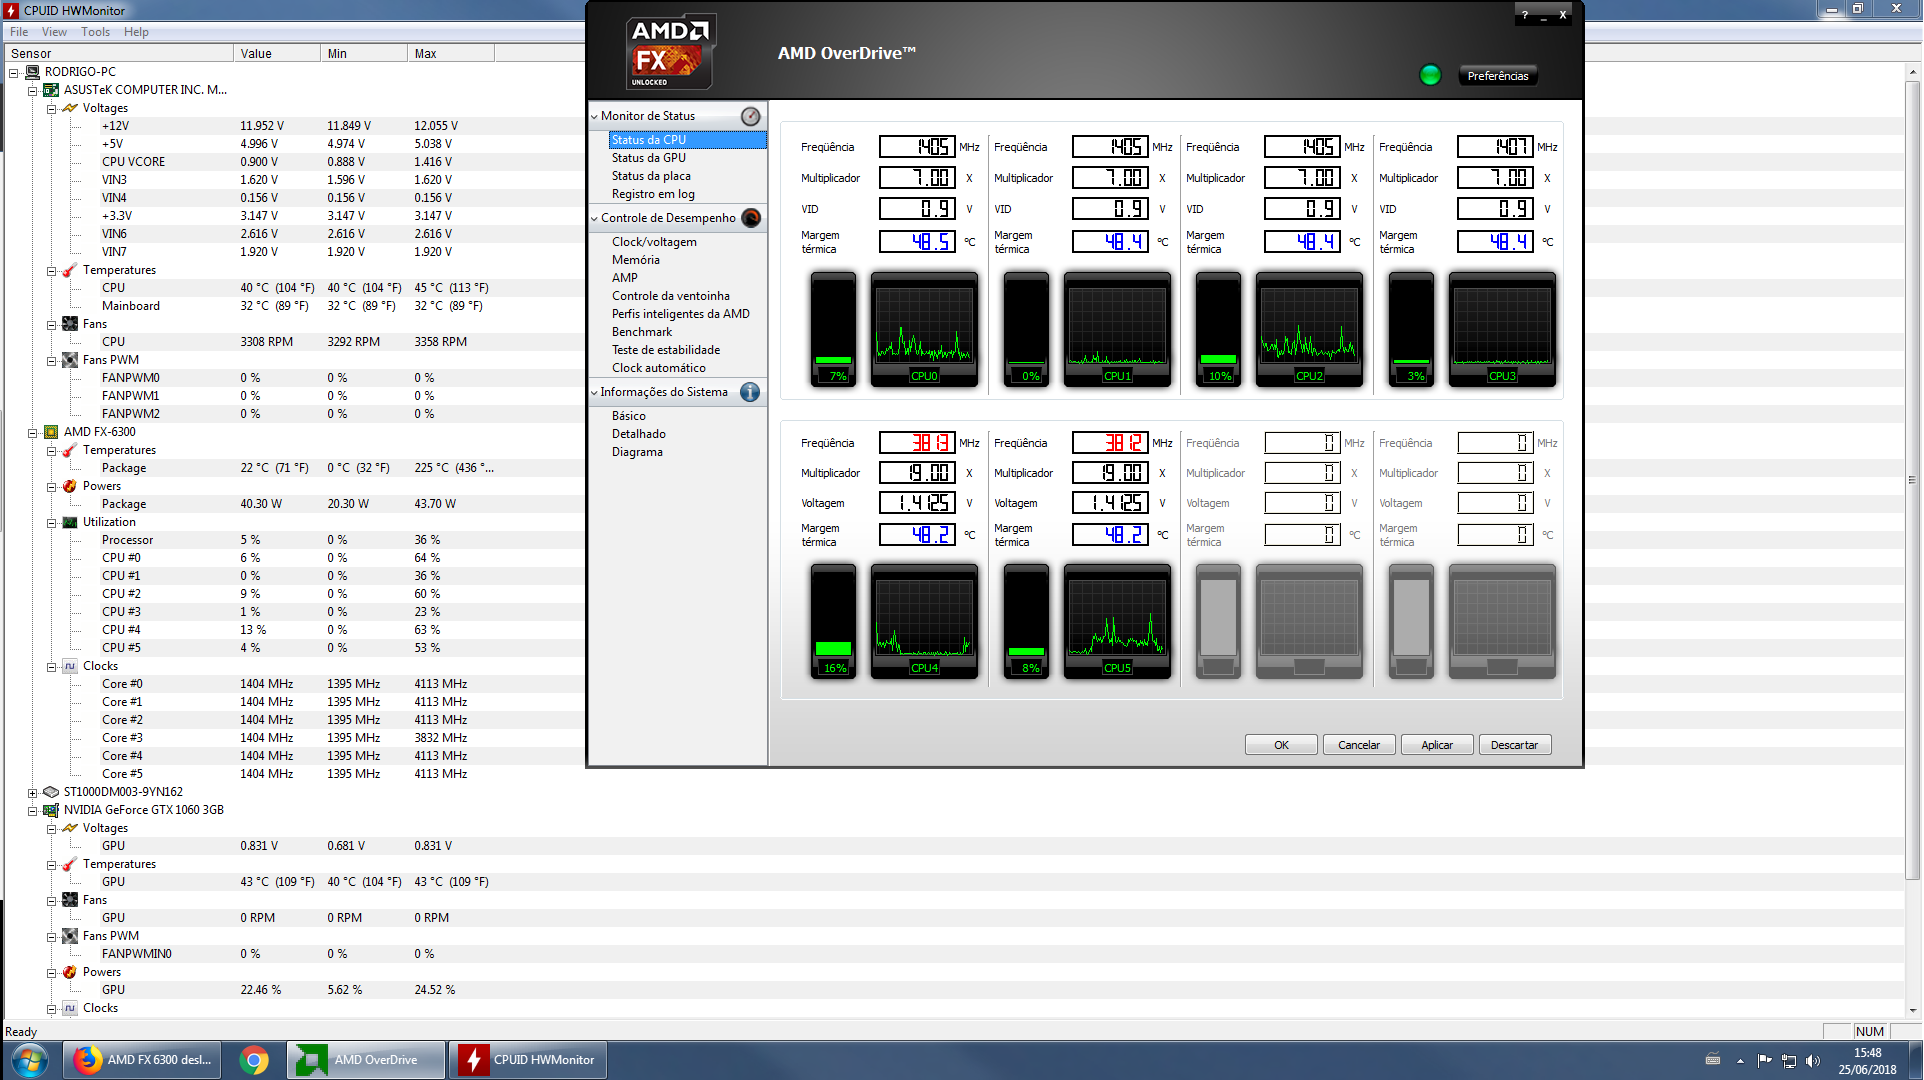
Task: Collapse the Informações do Sistema section
Action: click(594, 392)
